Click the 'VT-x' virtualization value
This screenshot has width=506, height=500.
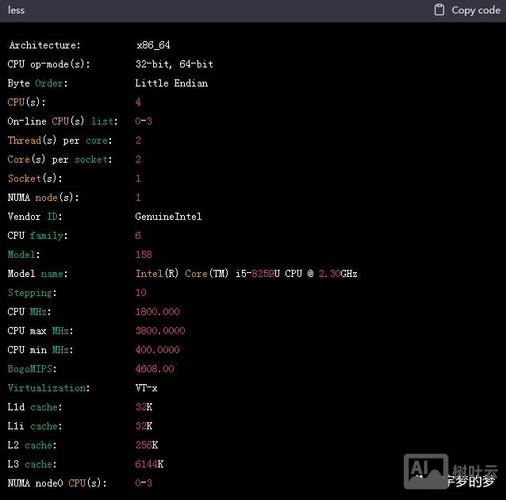[146, 388]
